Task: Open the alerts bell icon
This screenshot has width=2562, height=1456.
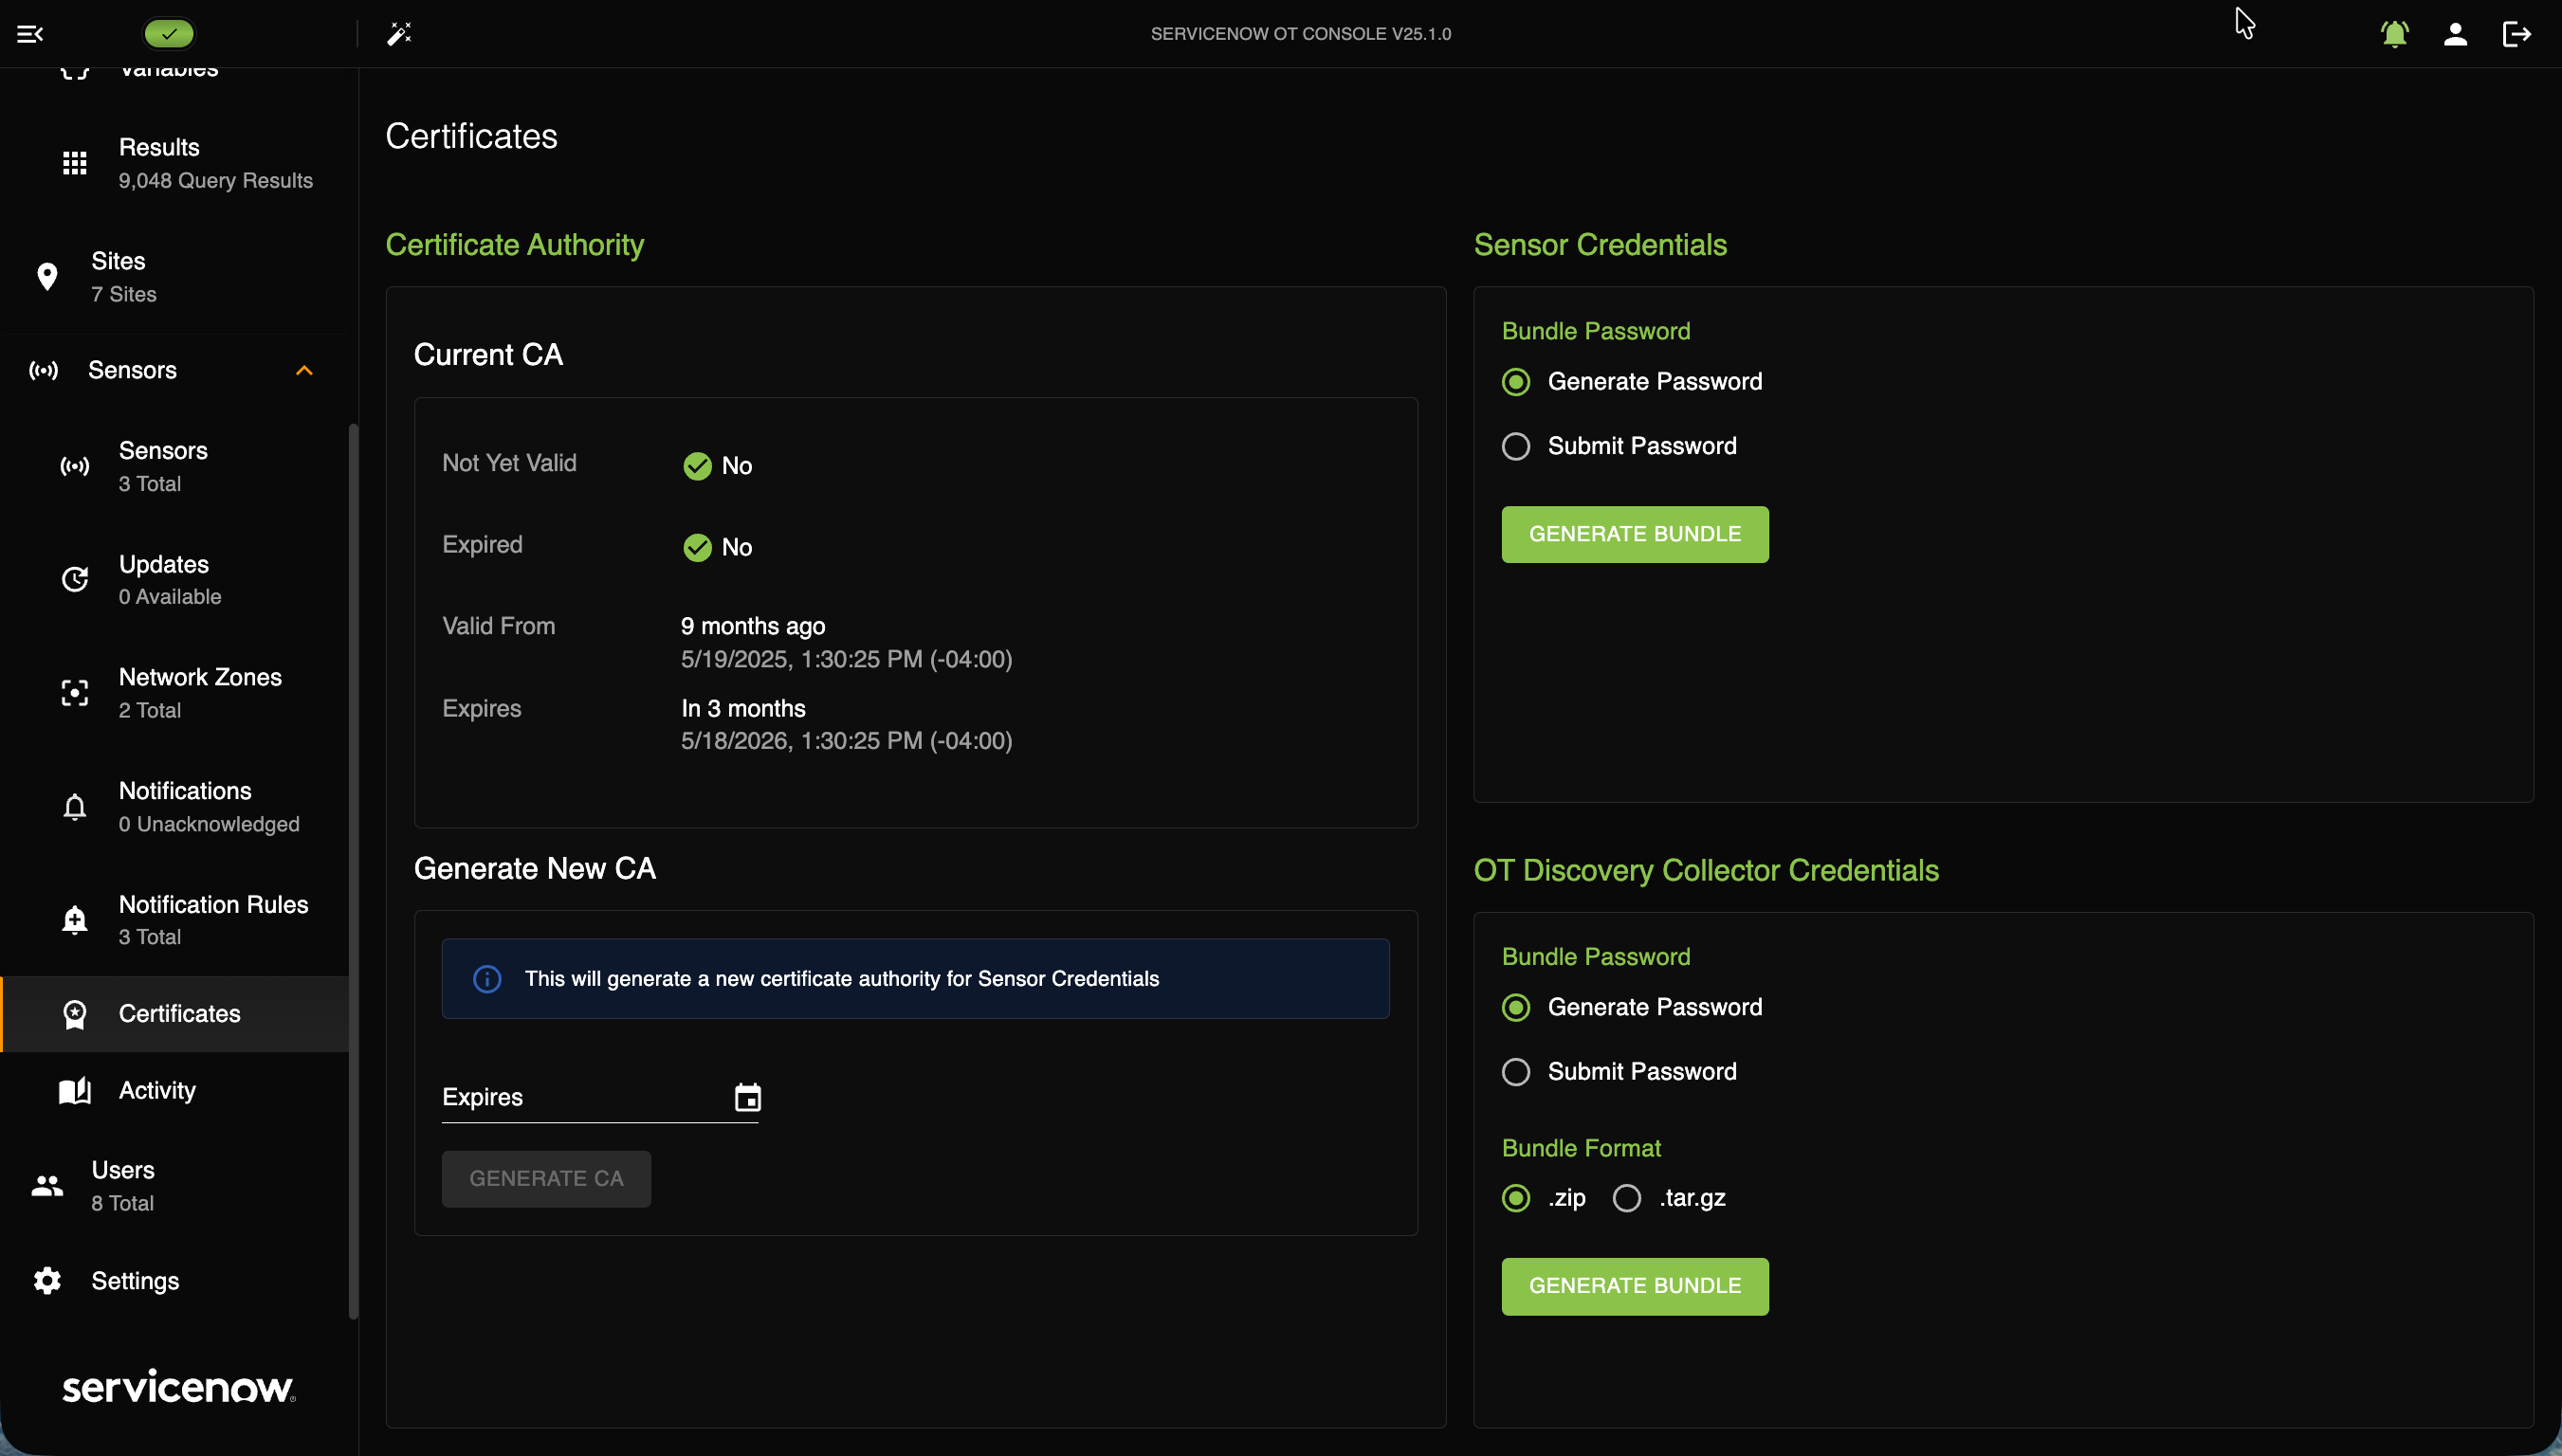Action: [x=2395, y=34]
